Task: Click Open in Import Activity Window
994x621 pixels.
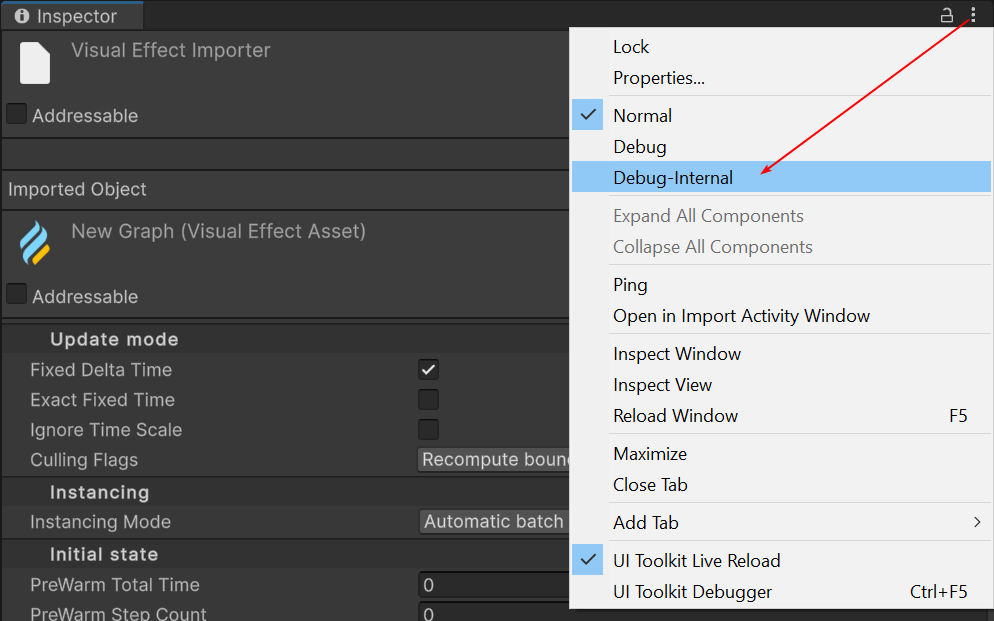Action: point(741,316)
